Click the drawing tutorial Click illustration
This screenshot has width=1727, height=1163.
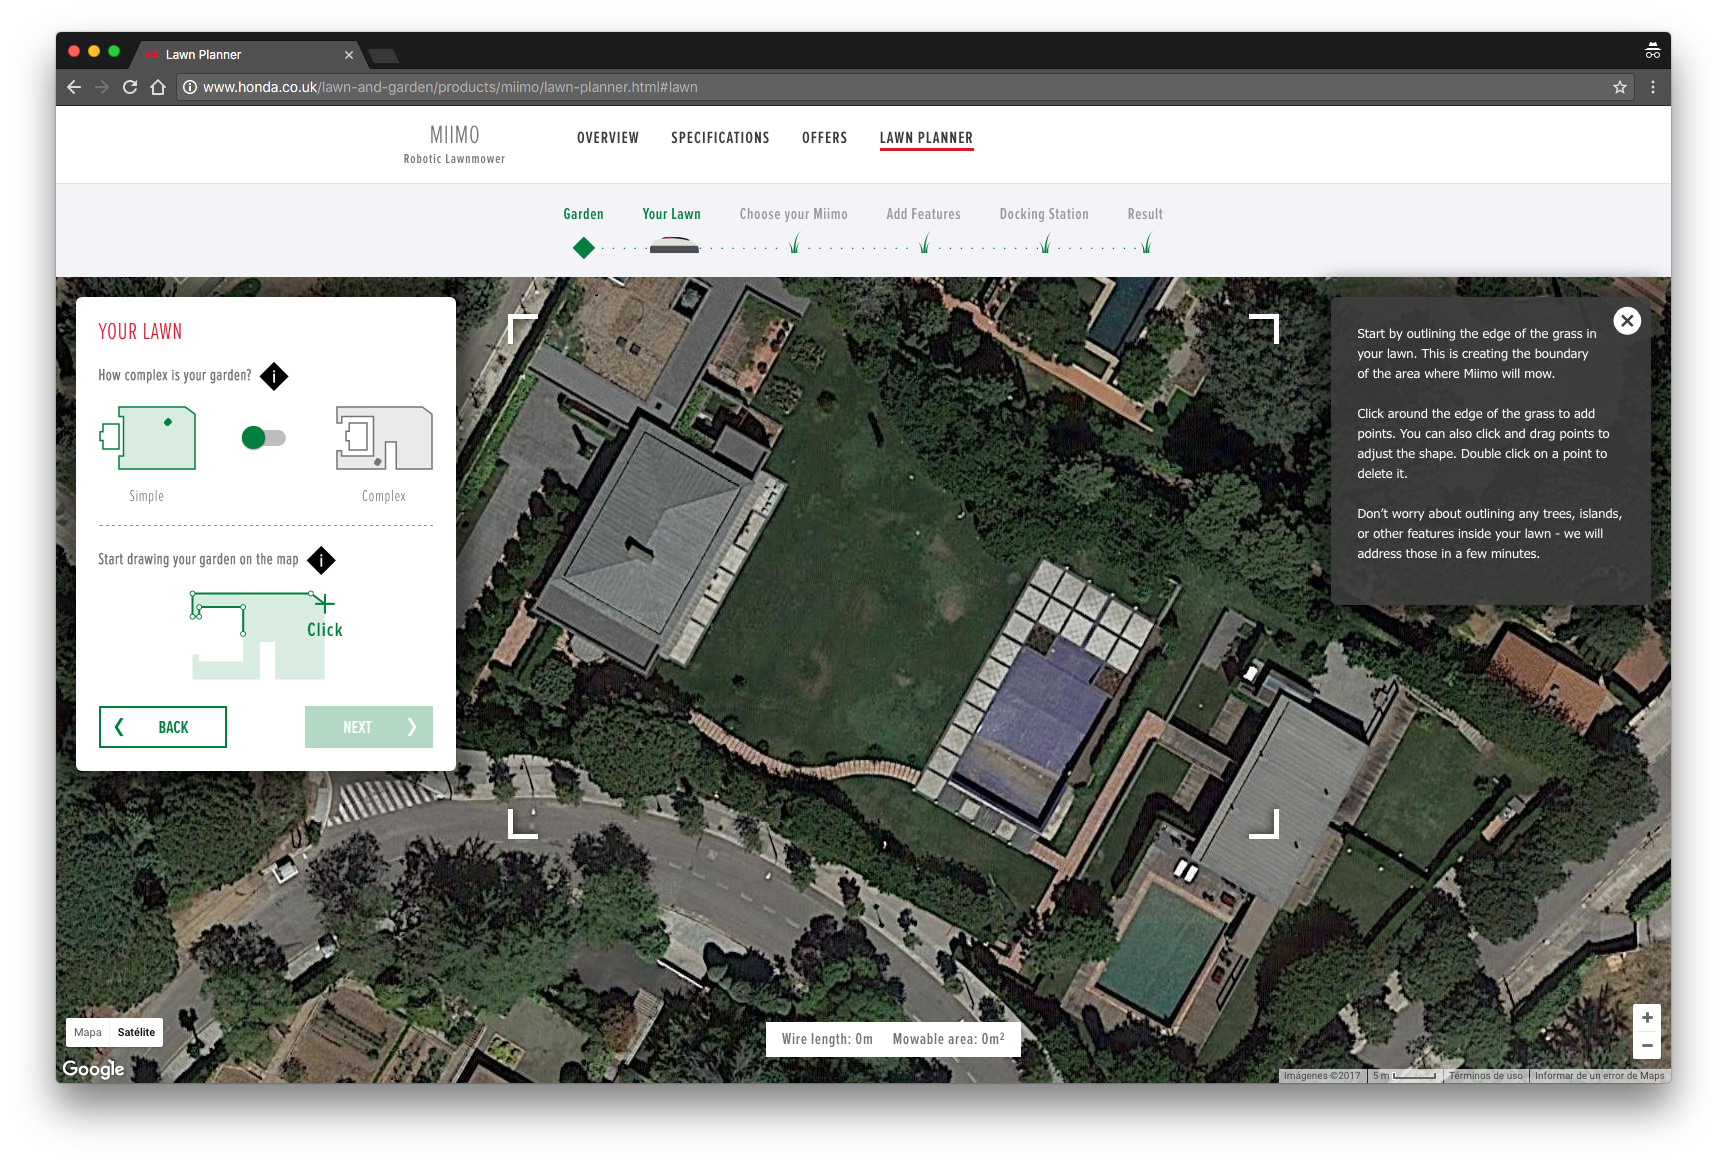point(266,635)
